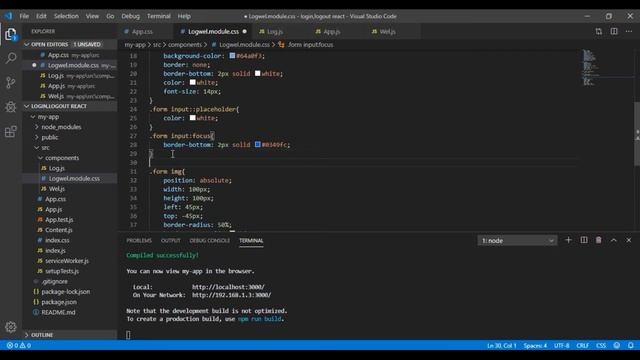Open the View menu
The width and height of the screenshot is (640, 360).
[x=92, y=16]
